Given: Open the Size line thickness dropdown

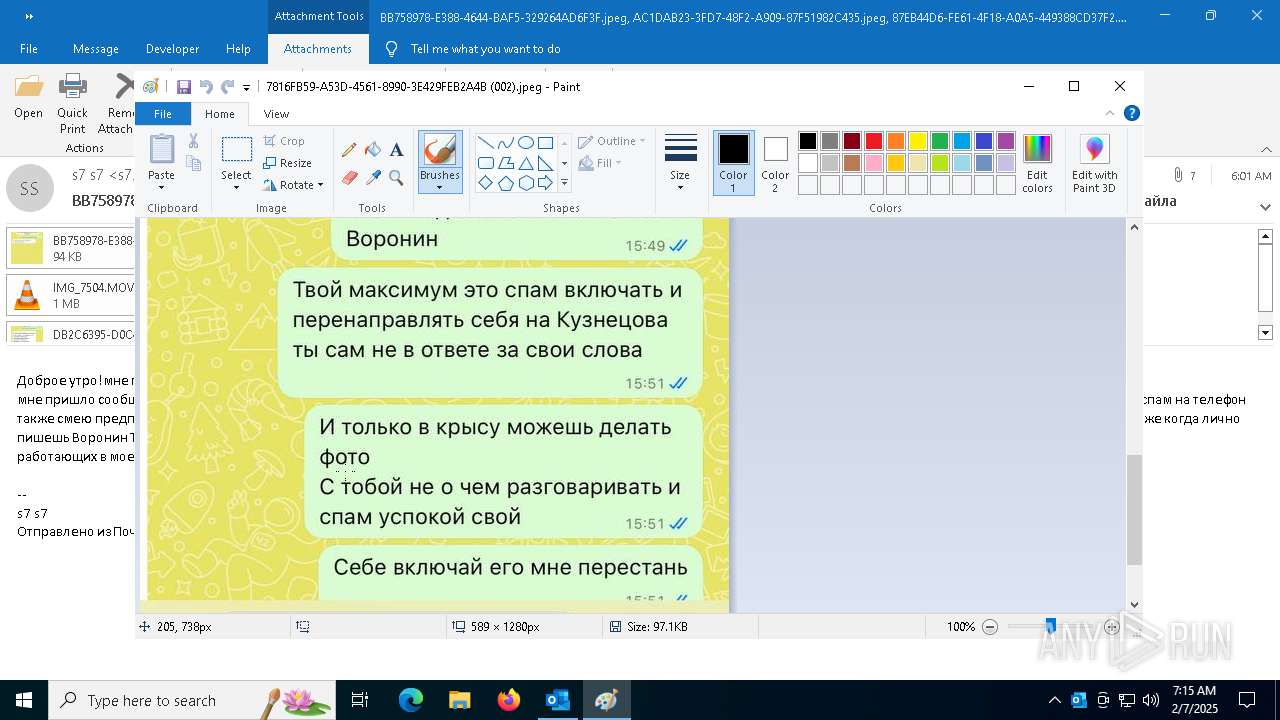Looking at the screenshot, I should point(680,162).
